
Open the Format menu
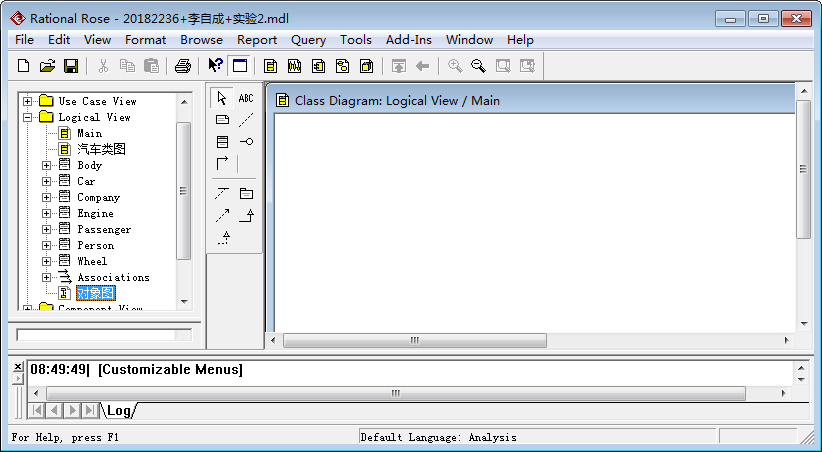tap(145, 40)
